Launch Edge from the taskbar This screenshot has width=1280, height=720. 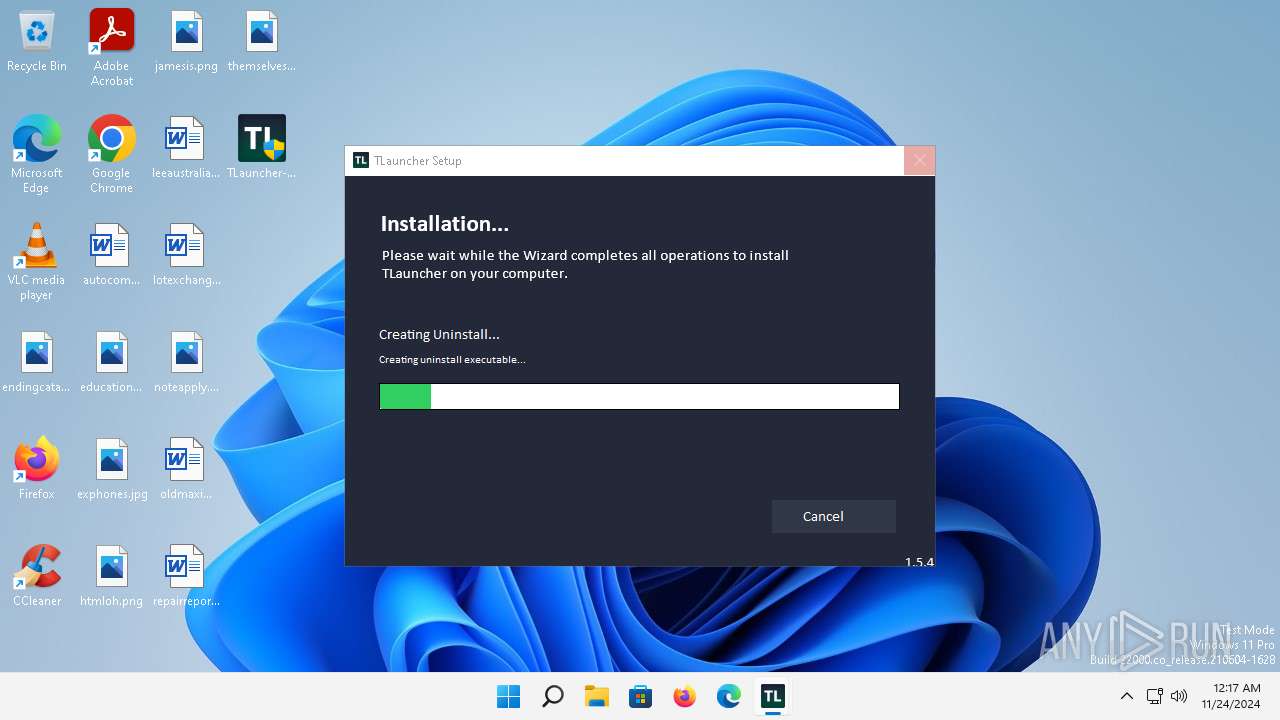pos(728,696)
